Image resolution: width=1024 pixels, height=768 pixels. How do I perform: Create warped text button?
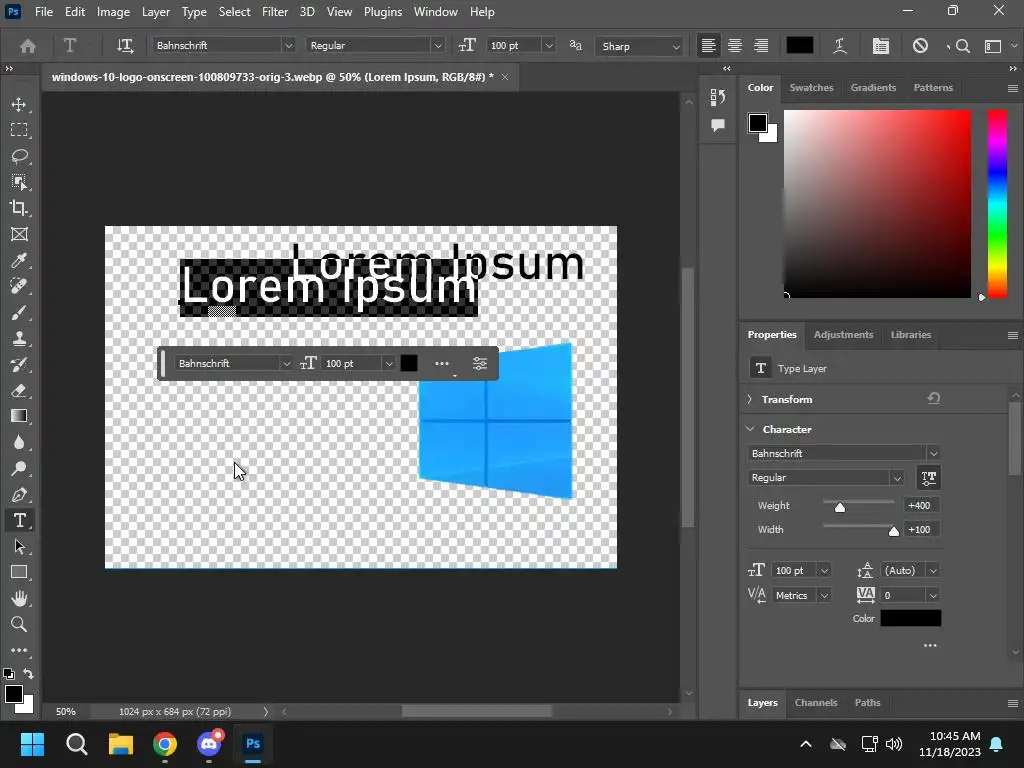[840, 46]
